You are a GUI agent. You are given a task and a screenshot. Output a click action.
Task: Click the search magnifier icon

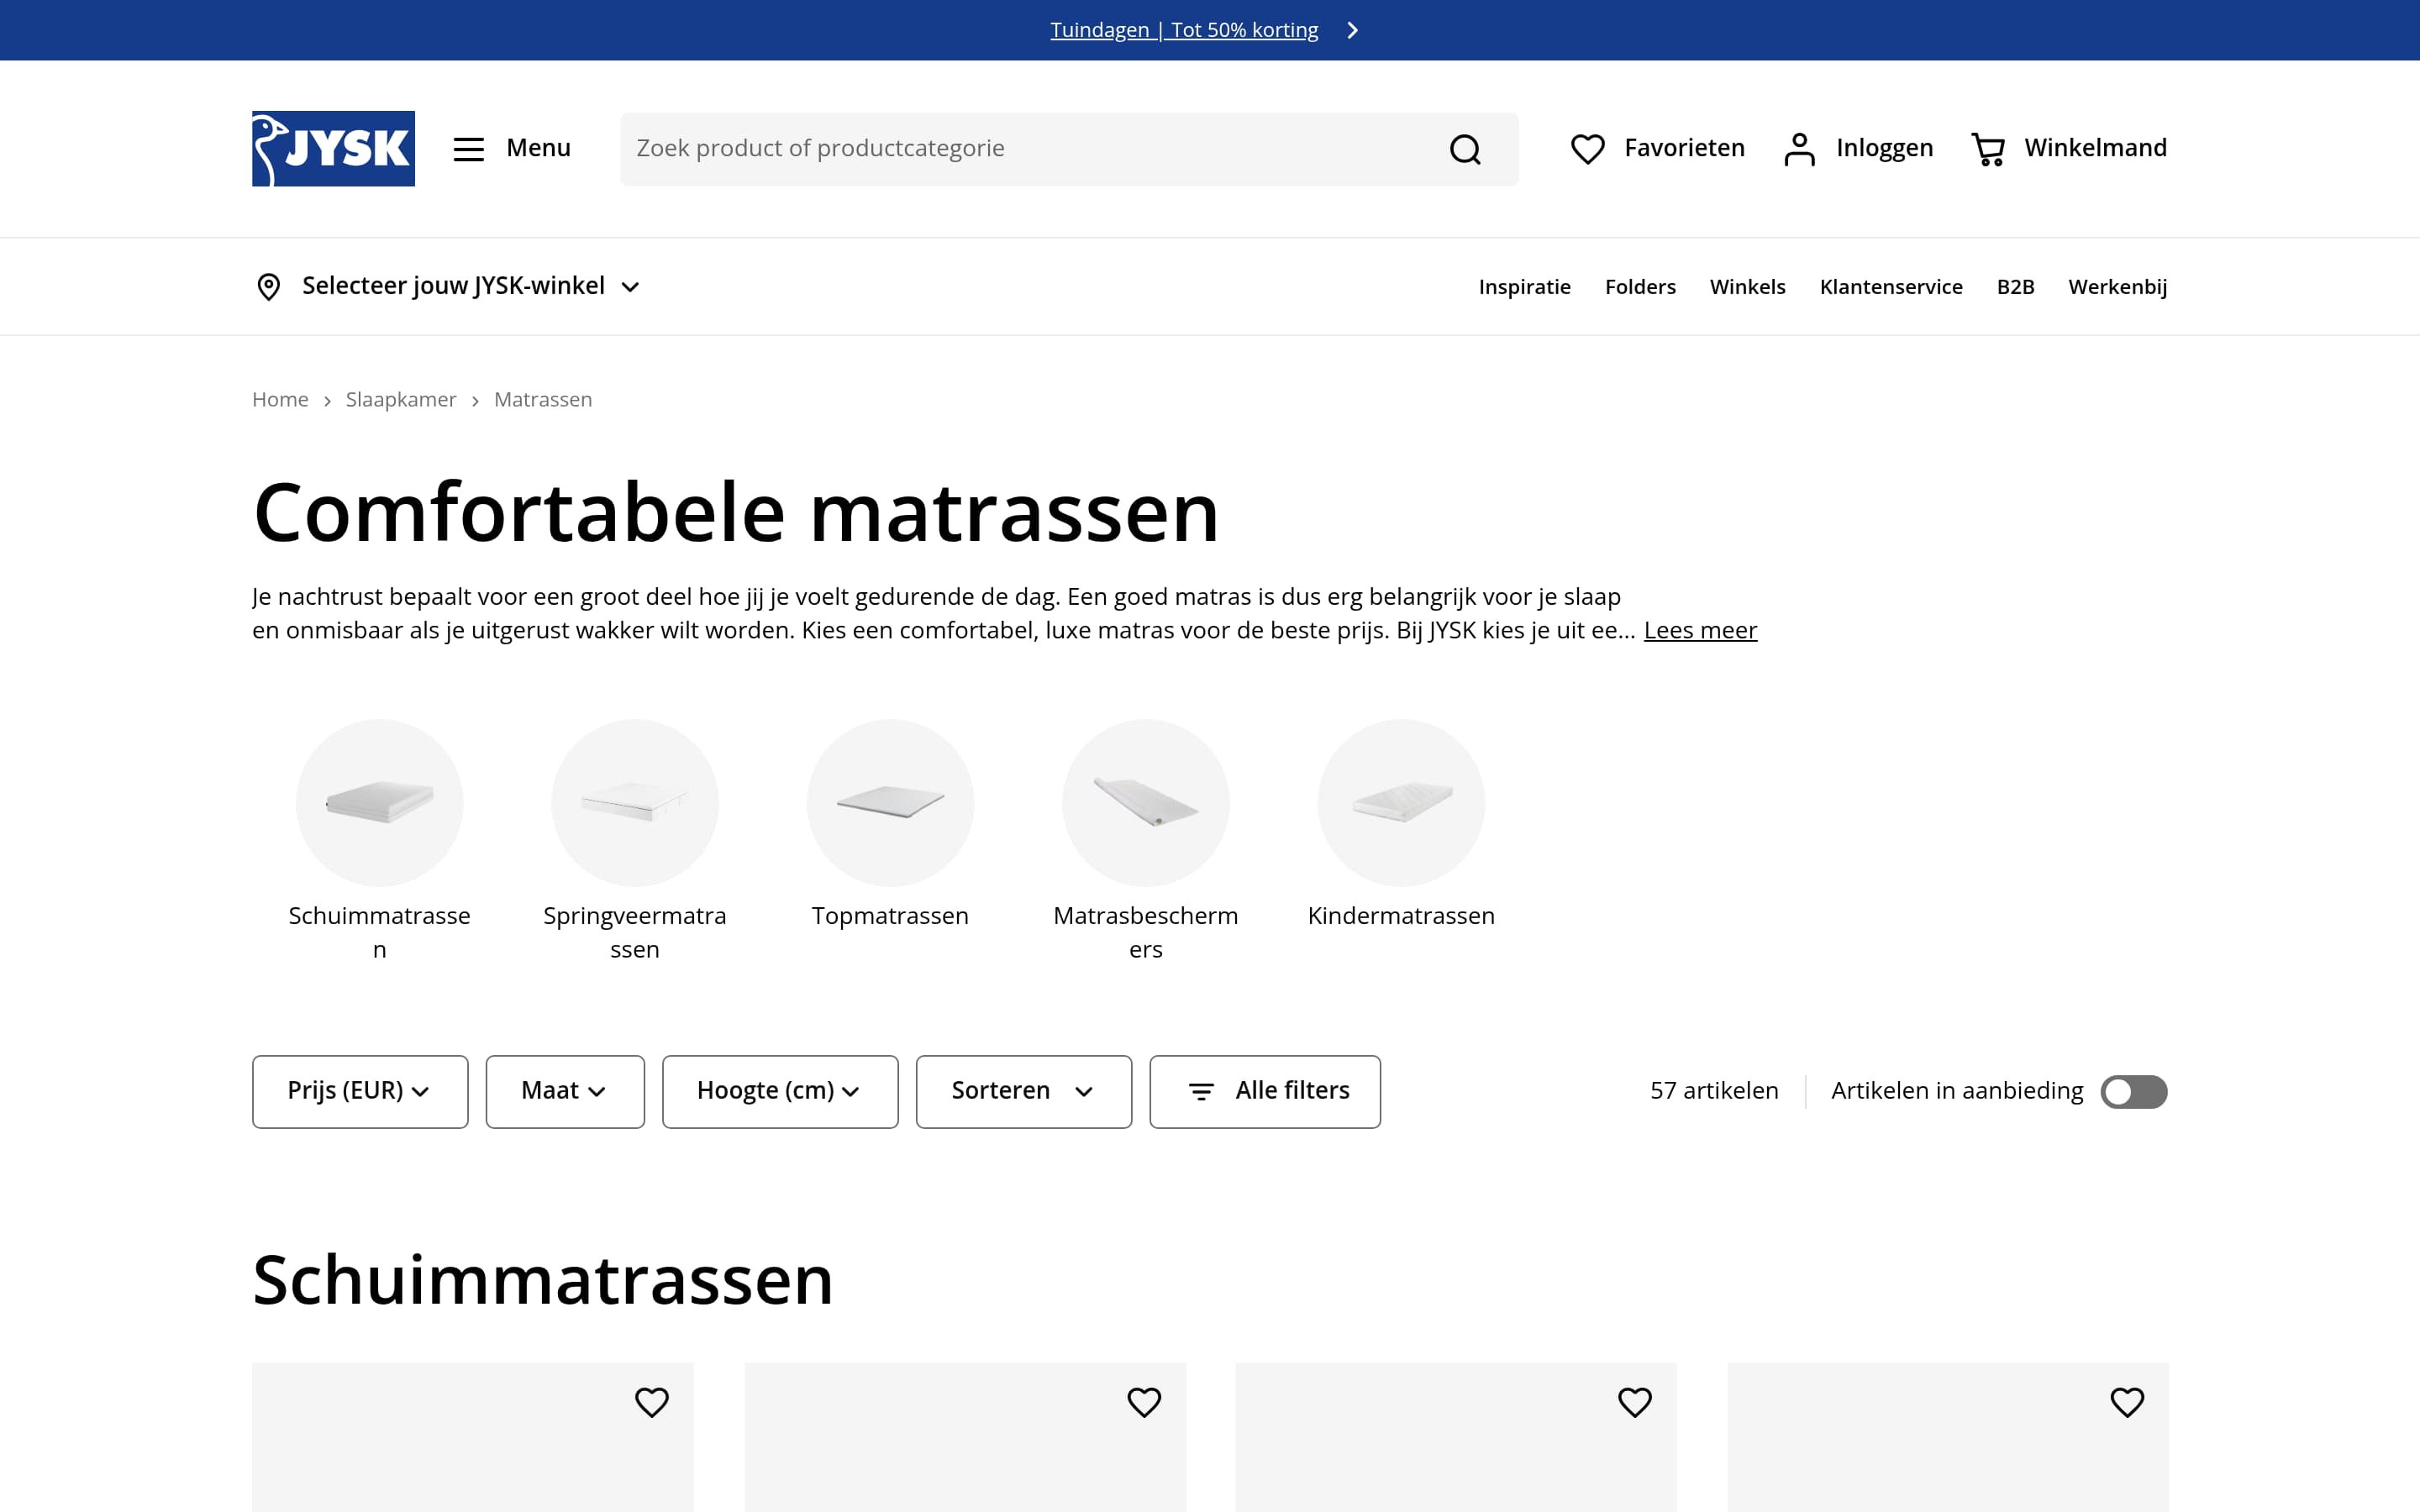click(1463, 148)
